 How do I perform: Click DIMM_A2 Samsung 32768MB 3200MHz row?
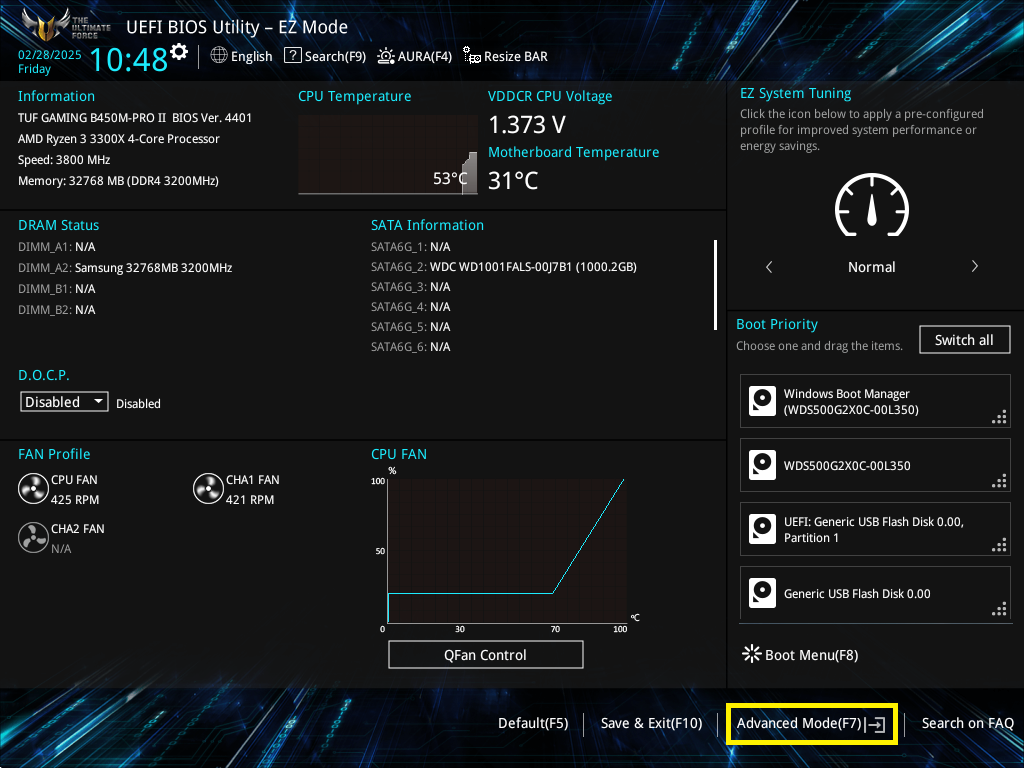[x=125, y=268]
